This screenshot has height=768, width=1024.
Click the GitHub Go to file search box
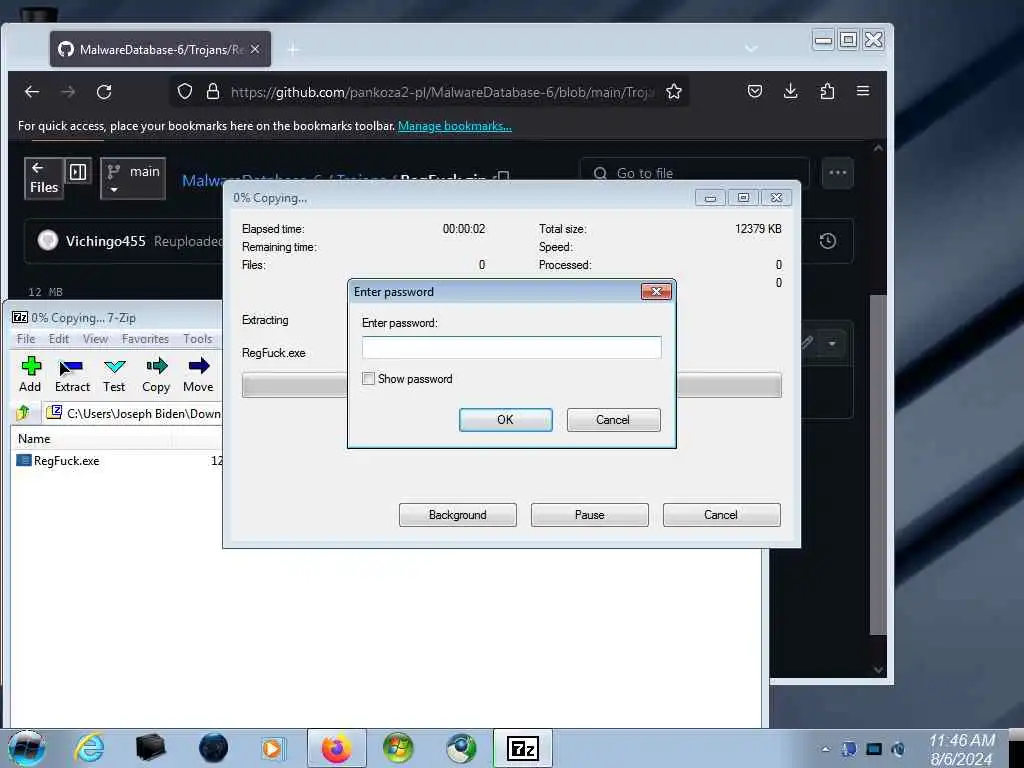pyautogui.click(x=695, y=173)
